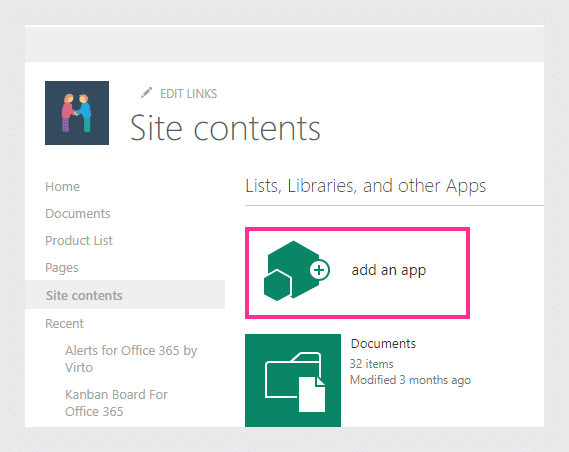Click the pencil icon next to EDIT LINKS
The image size is (569, 452).
tap(146, 93)
